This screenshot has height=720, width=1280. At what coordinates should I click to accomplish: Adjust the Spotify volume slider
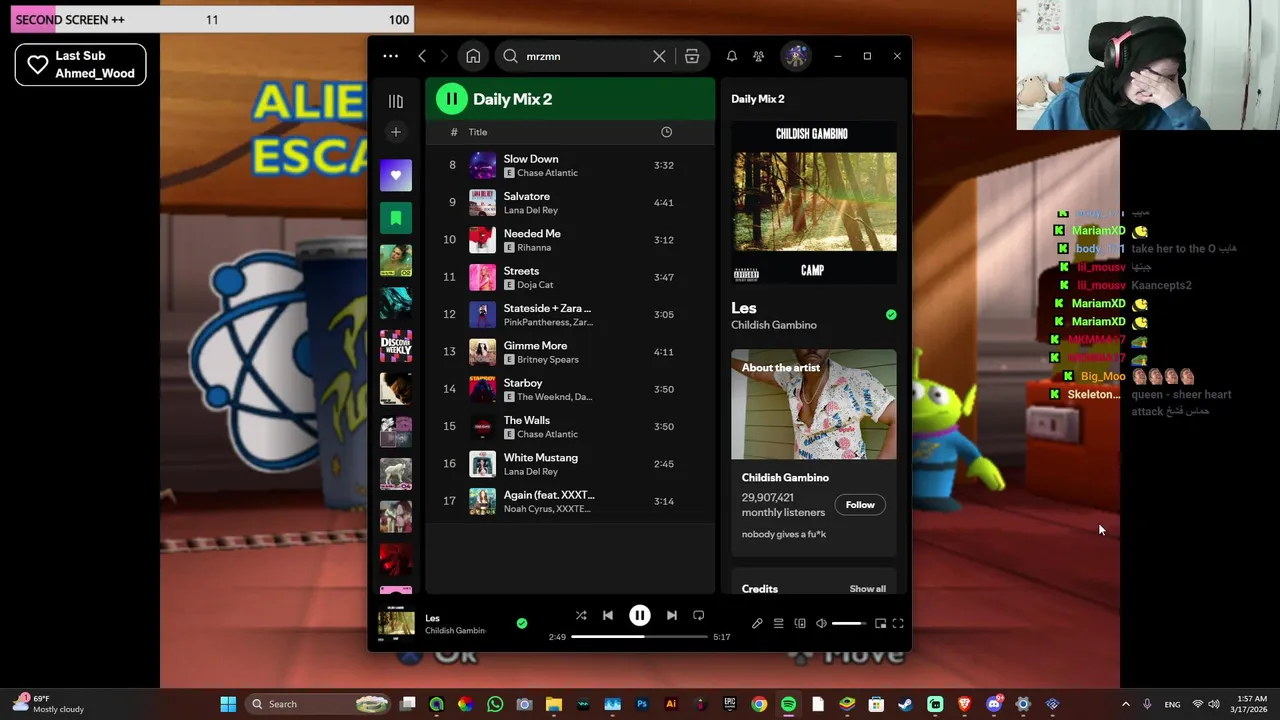[x=849, y=623]
